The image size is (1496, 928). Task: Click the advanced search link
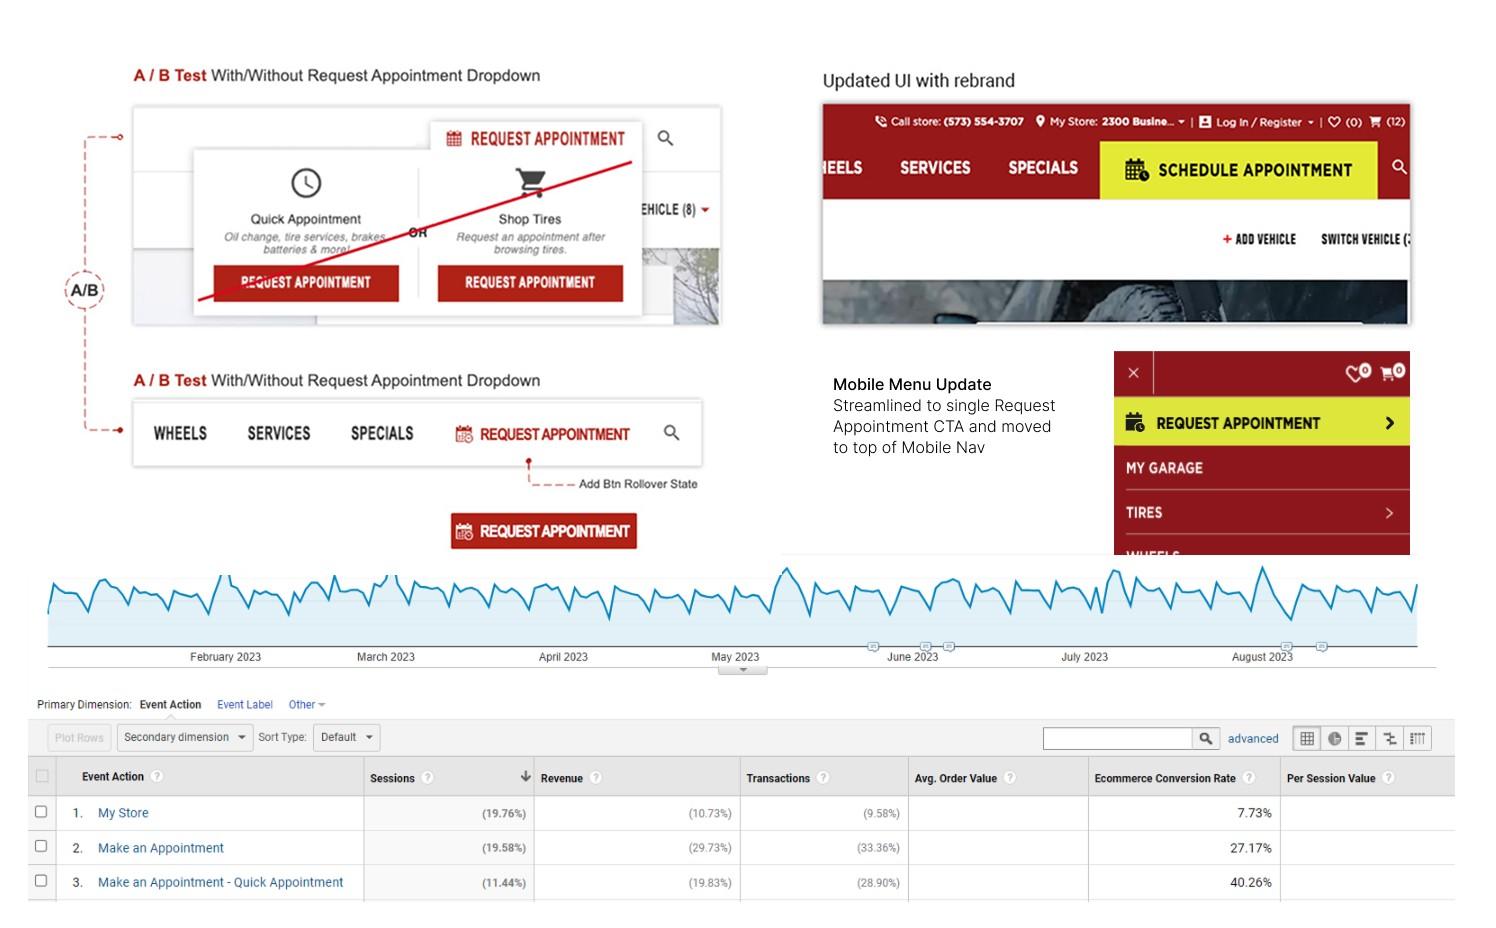pos(1253,738)
